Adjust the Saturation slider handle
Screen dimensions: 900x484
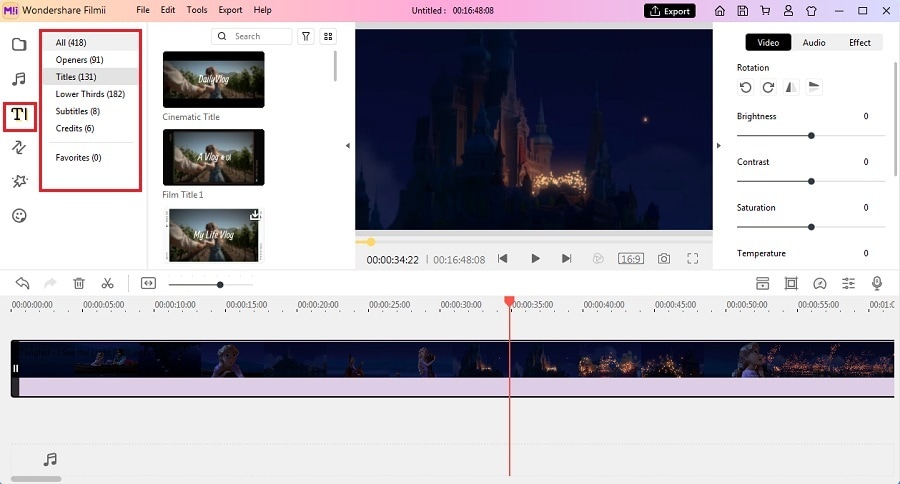click(811, 227)
